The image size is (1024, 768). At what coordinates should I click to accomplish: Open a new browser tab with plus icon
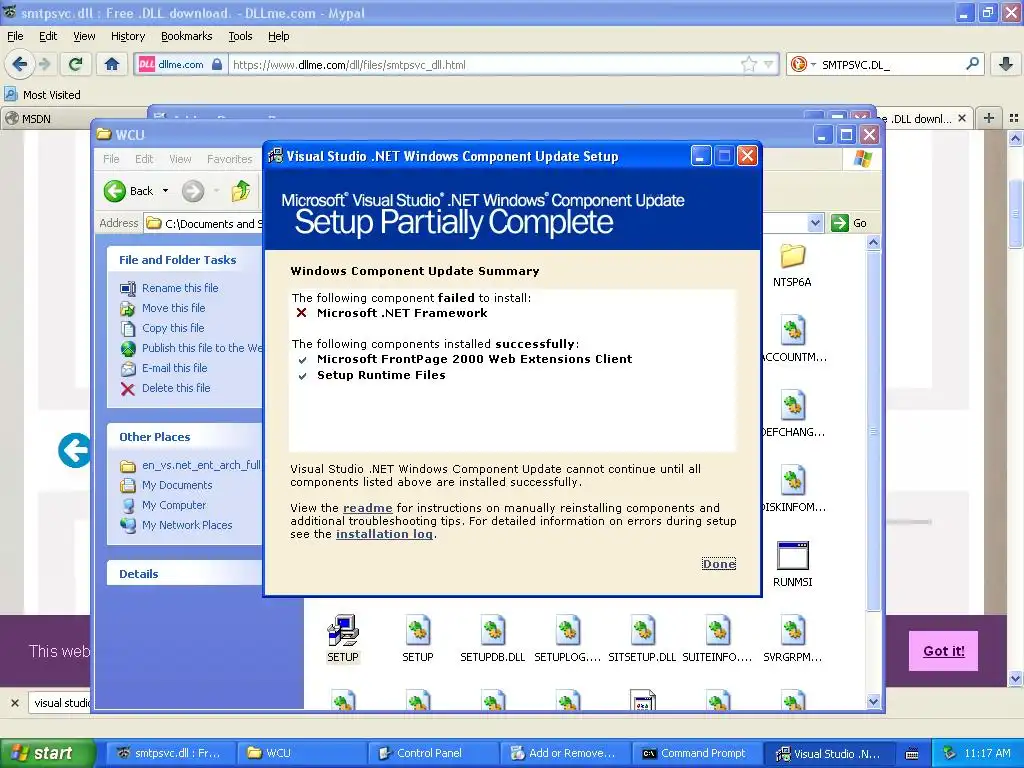coord(989,118)
